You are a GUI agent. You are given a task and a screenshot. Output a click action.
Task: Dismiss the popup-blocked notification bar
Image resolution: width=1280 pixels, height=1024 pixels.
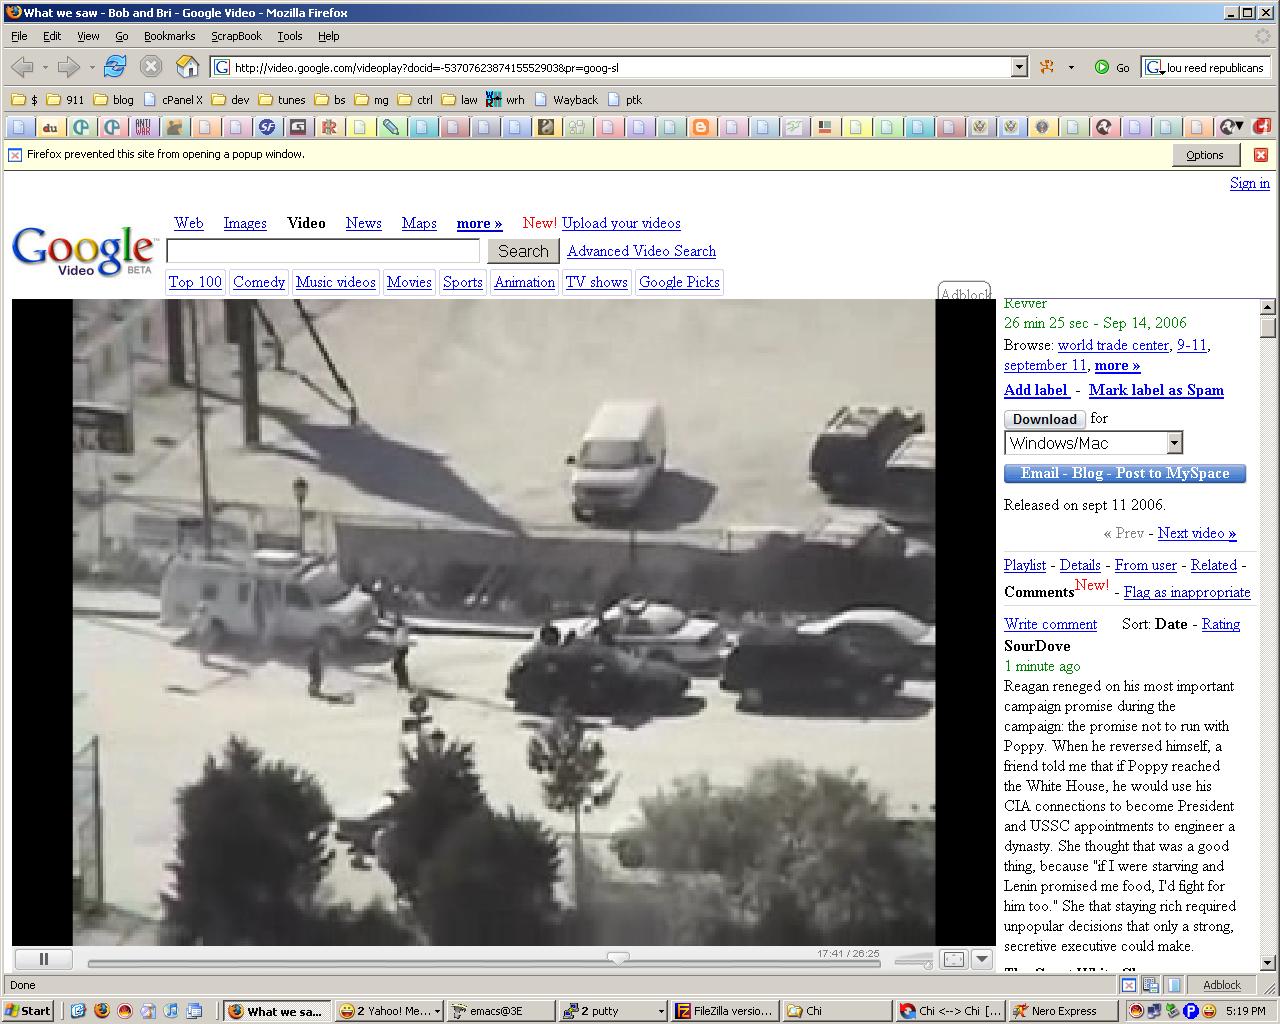1260,155
